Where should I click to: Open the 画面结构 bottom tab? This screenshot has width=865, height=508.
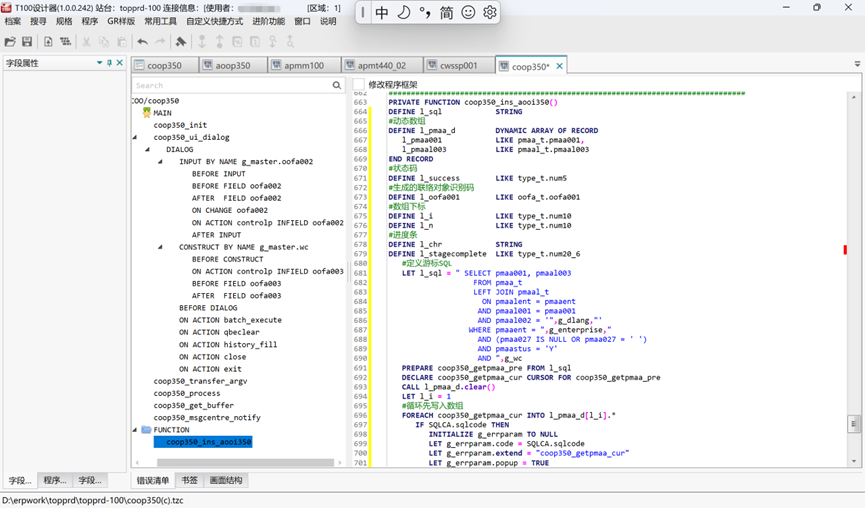pos(226,480)
